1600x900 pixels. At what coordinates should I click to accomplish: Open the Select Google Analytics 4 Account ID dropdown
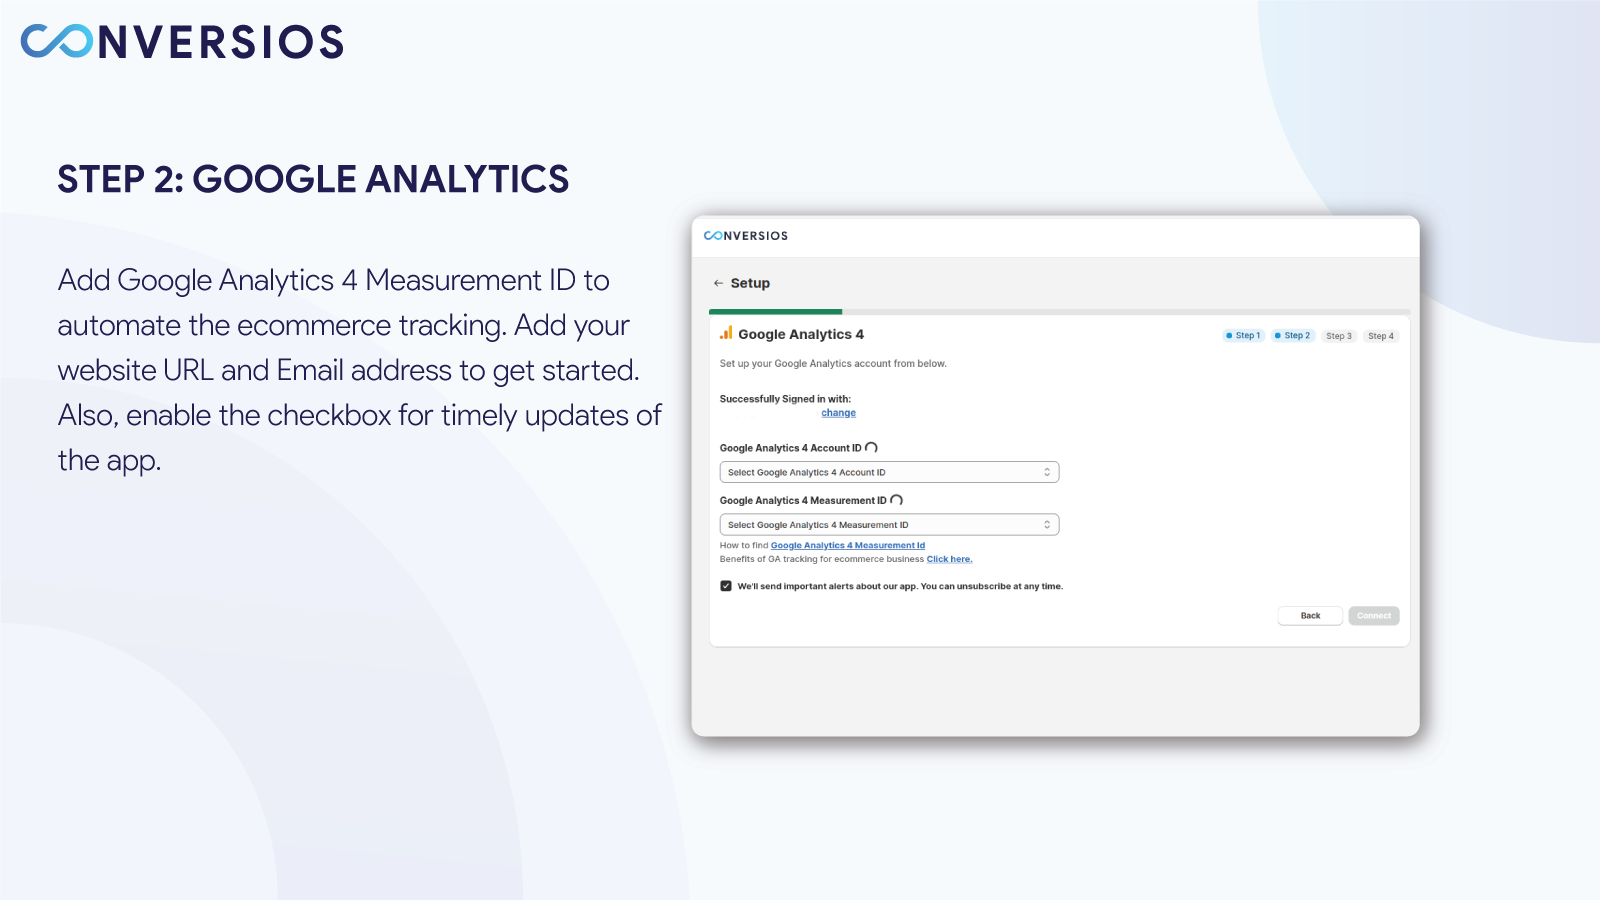pos(889,472)
